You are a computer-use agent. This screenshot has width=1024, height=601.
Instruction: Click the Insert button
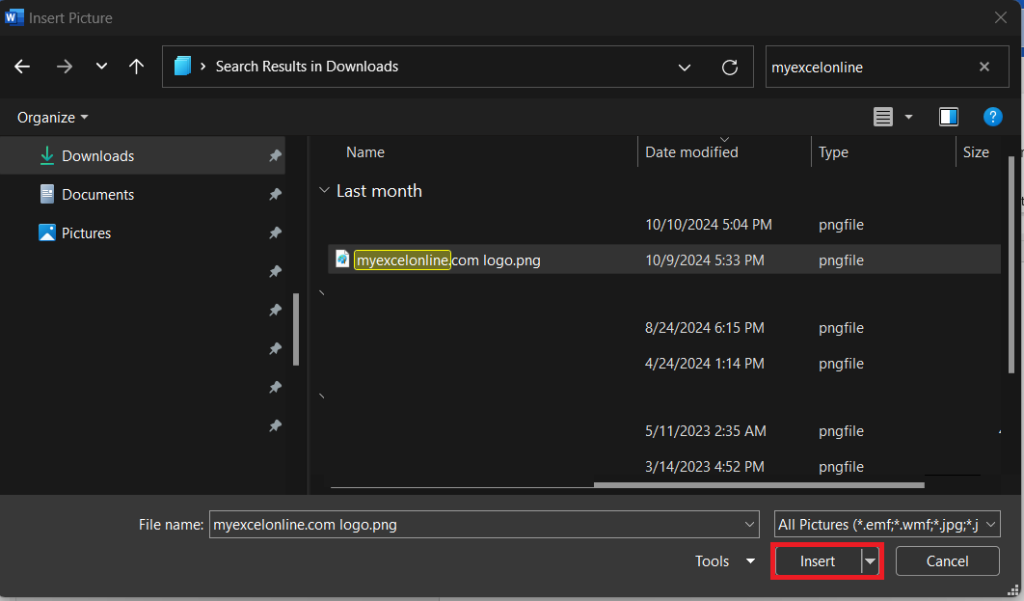[x=818, y=561]
